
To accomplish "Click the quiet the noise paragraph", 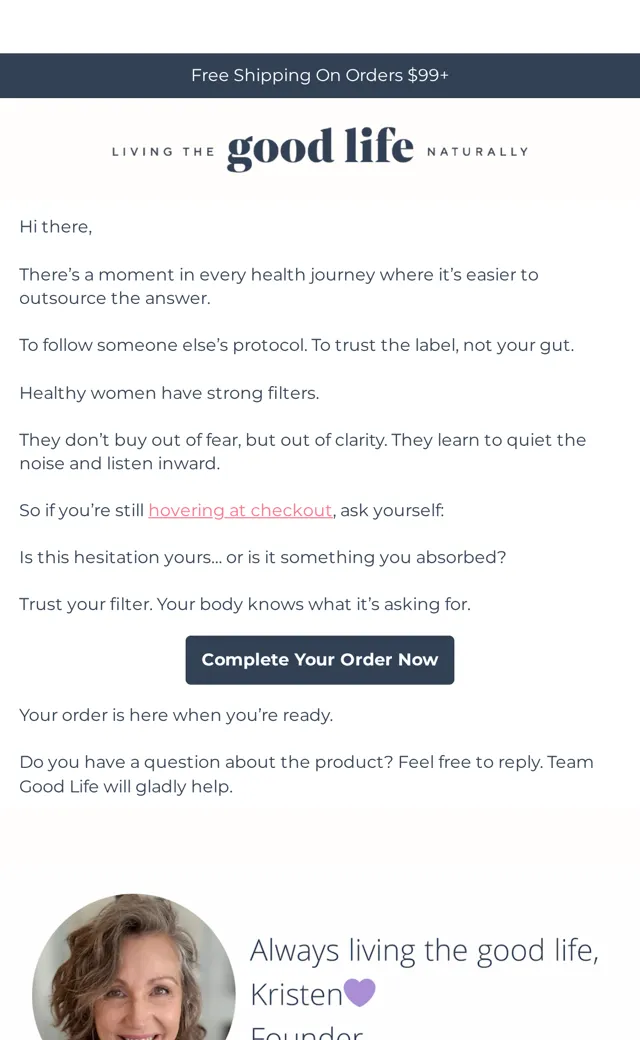I will pos(302,452).
